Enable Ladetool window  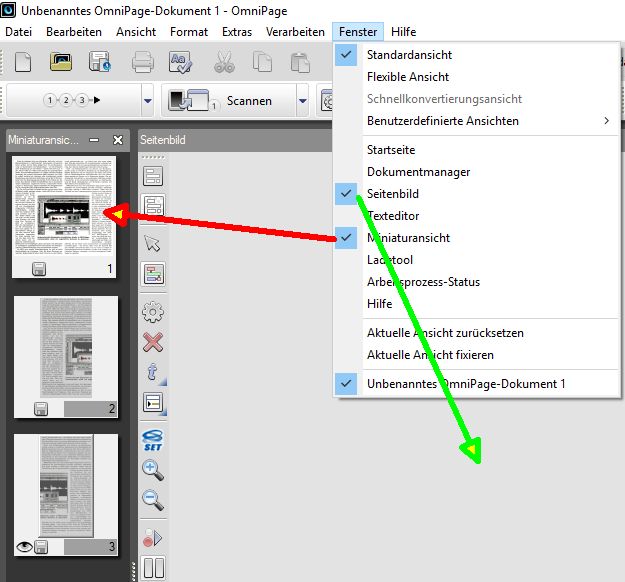(477, 260)
